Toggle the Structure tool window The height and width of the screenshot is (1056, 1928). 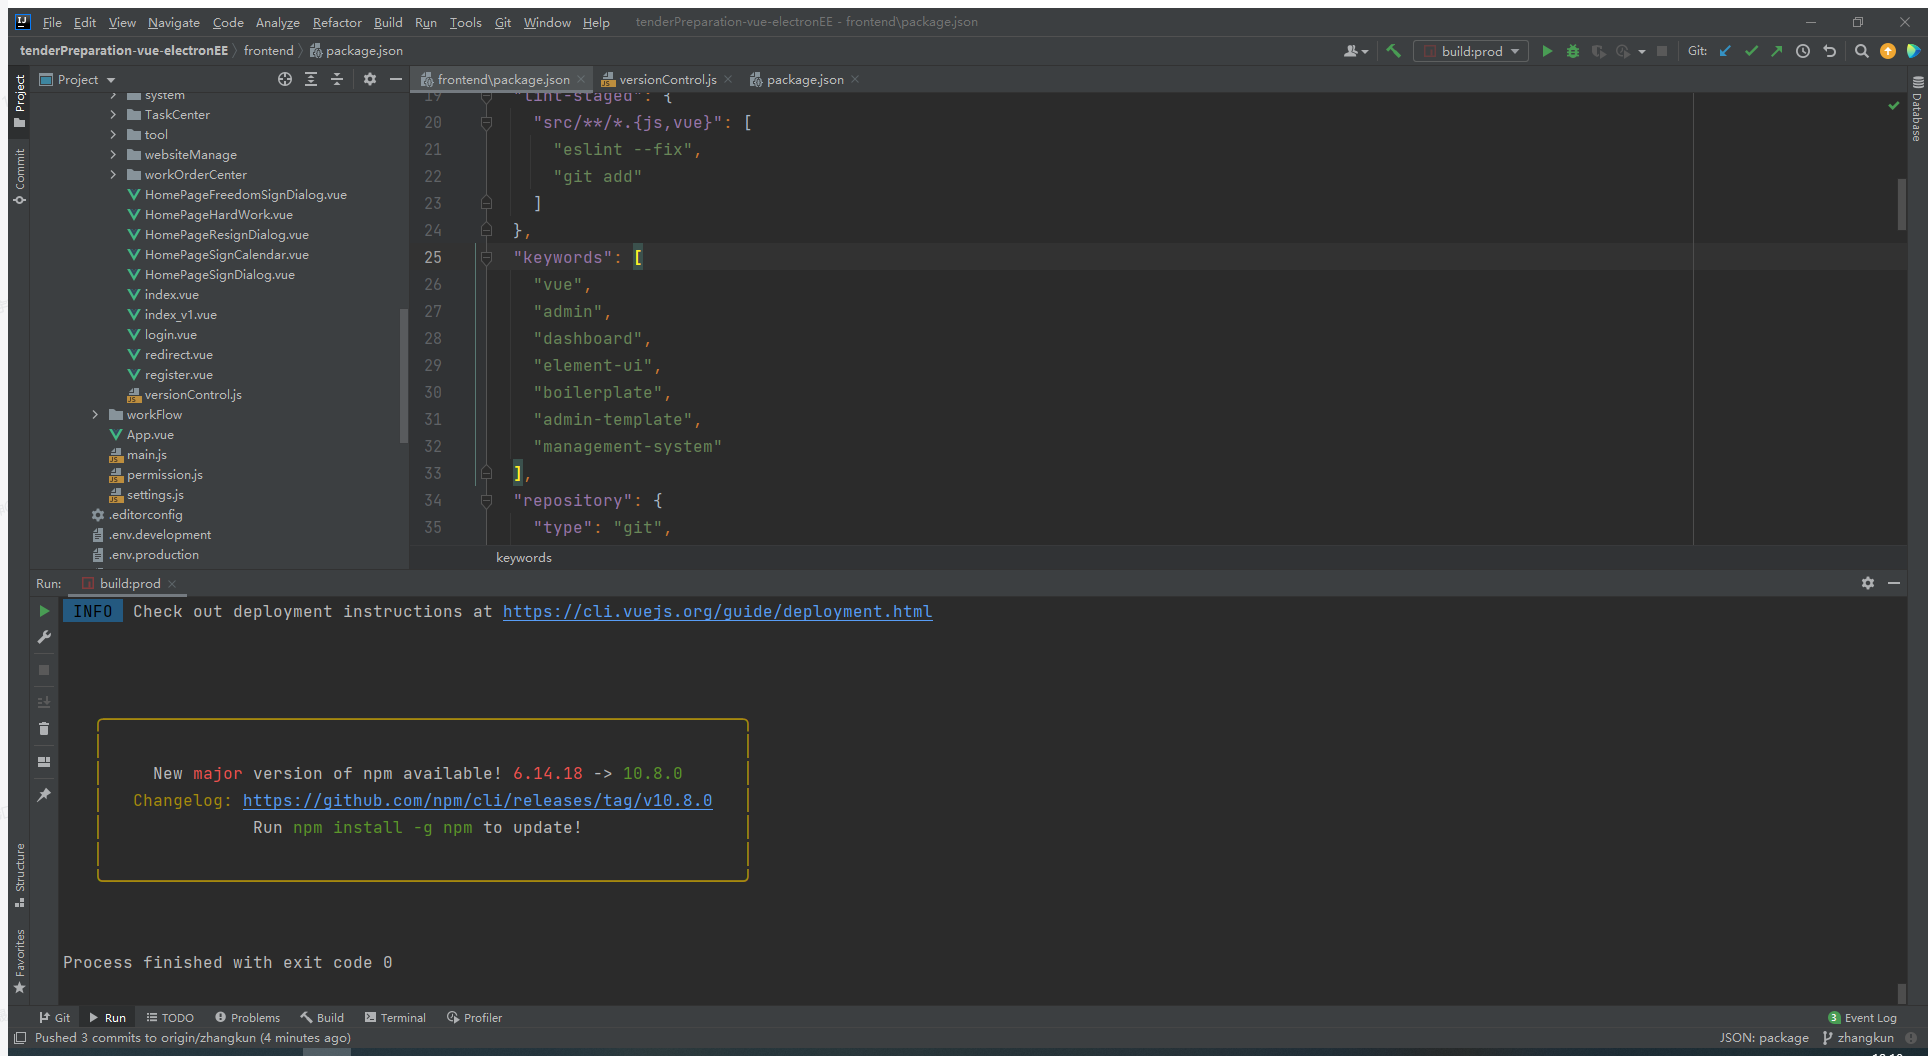click(19, 873)
